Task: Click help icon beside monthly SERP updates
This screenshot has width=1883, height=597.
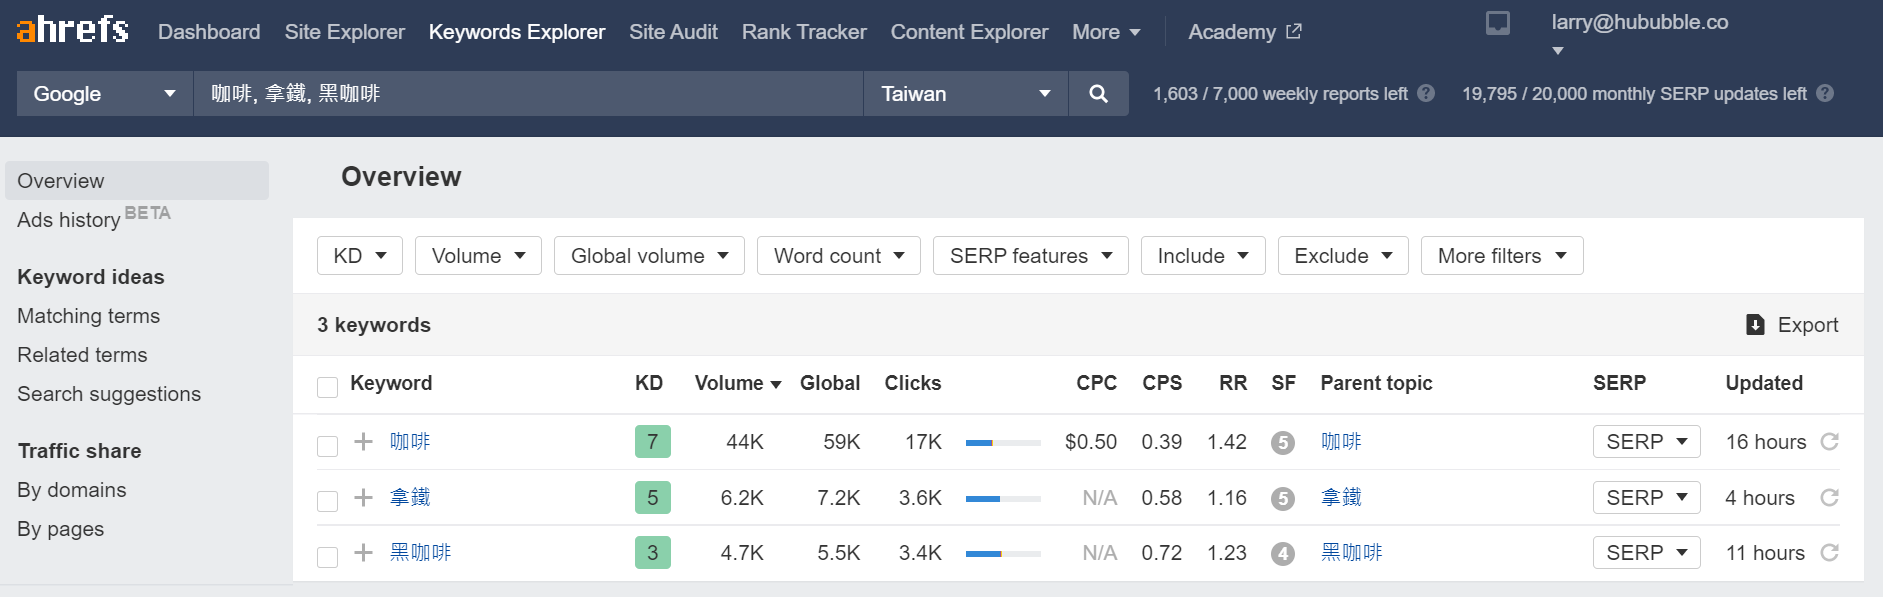Action: tap(1825, 93)
